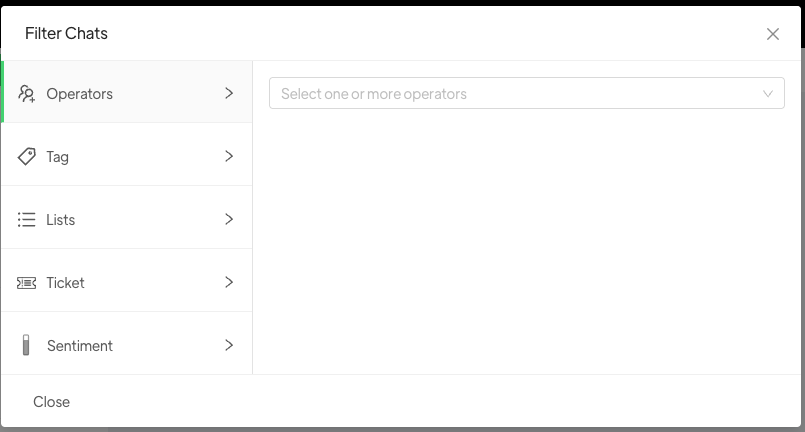Viewport: 805px width, 432px height.
Task: Close the Filter Chats dialog with X
Action: click(x=773, y=34)
